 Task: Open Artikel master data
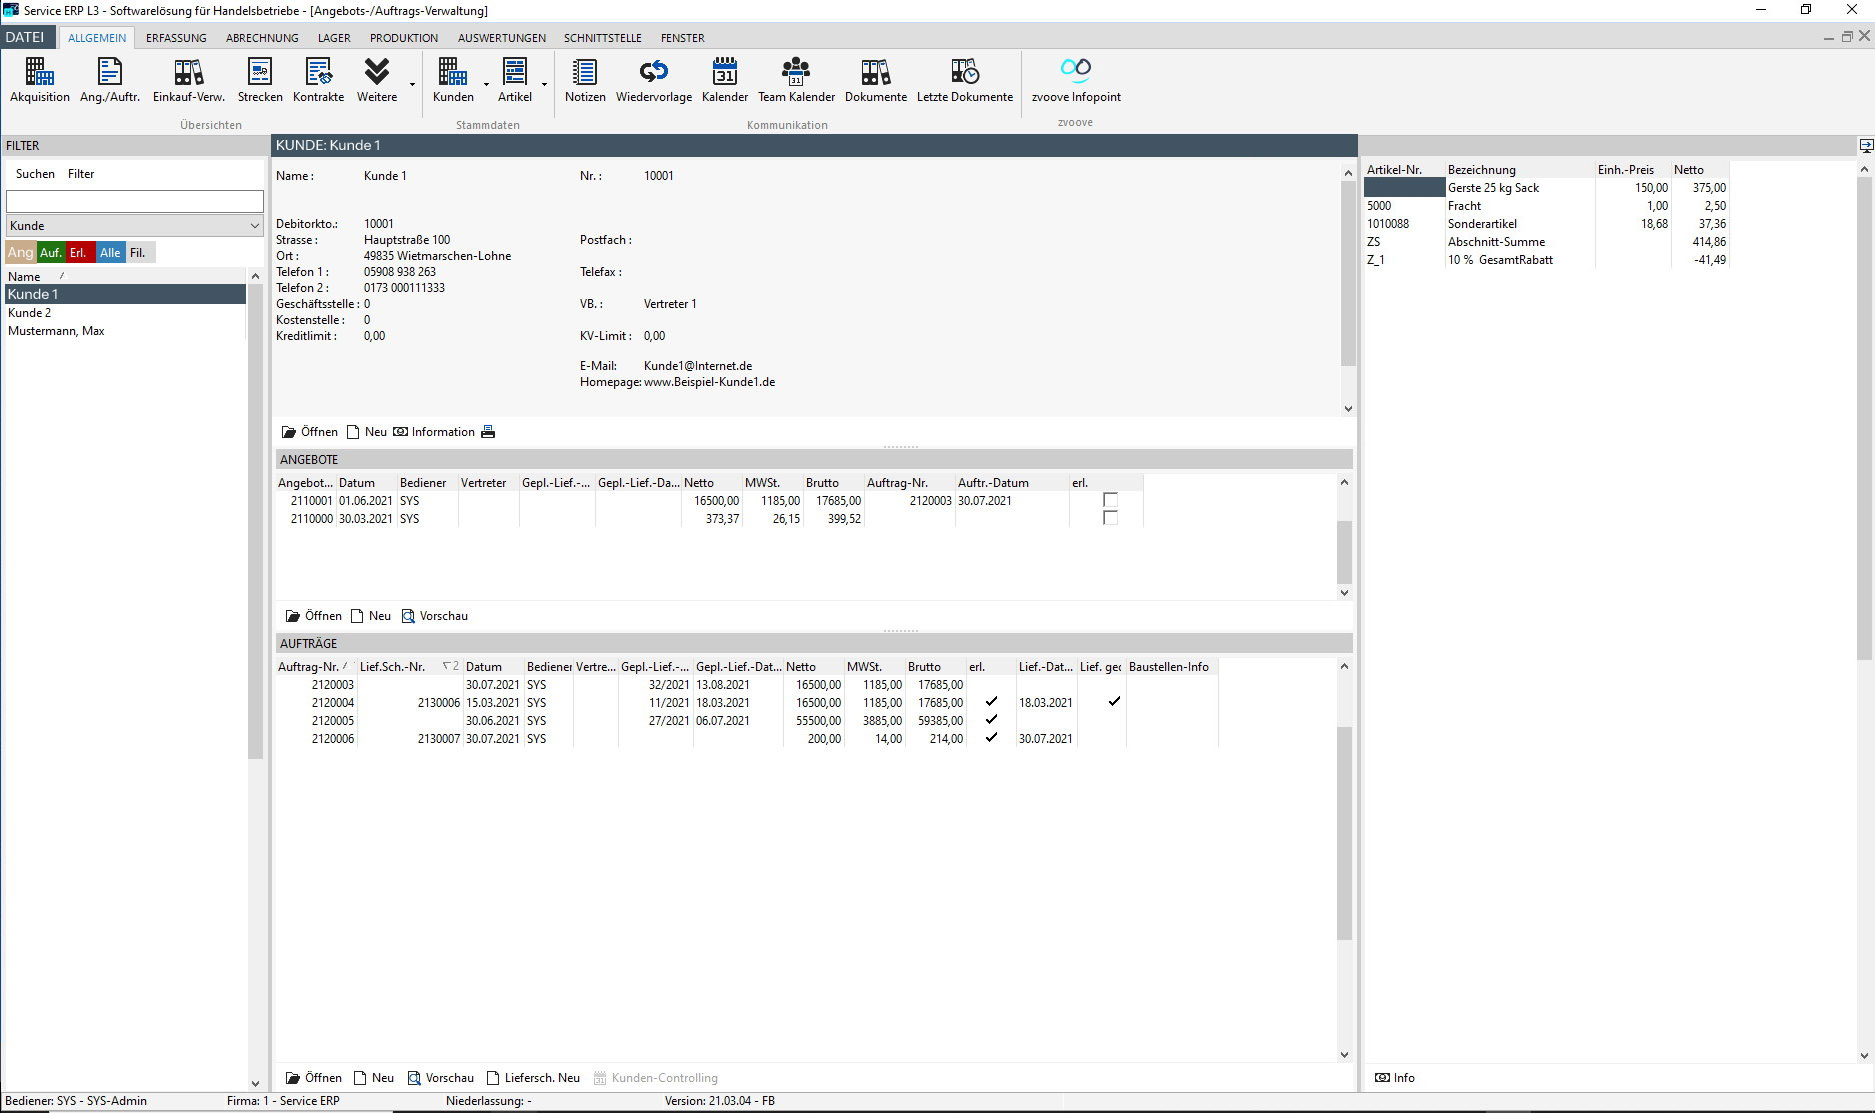(515, 80)
